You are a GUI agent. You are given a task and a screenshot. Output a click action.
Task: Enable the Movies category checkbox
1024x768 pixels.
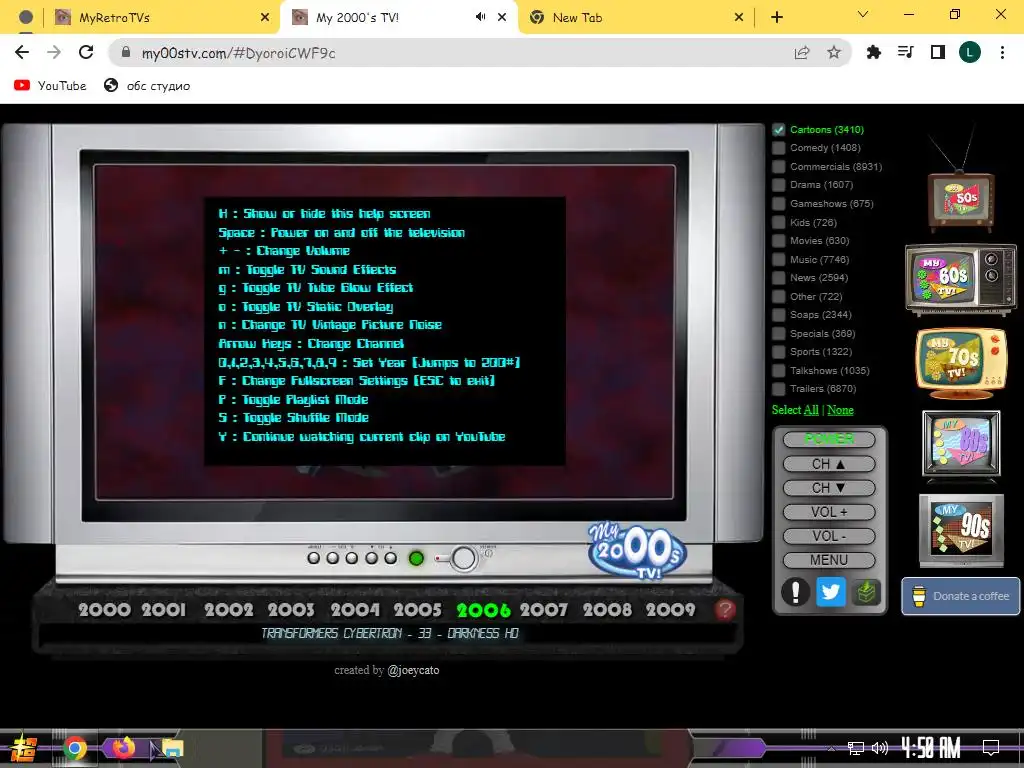tap(778, 241)
